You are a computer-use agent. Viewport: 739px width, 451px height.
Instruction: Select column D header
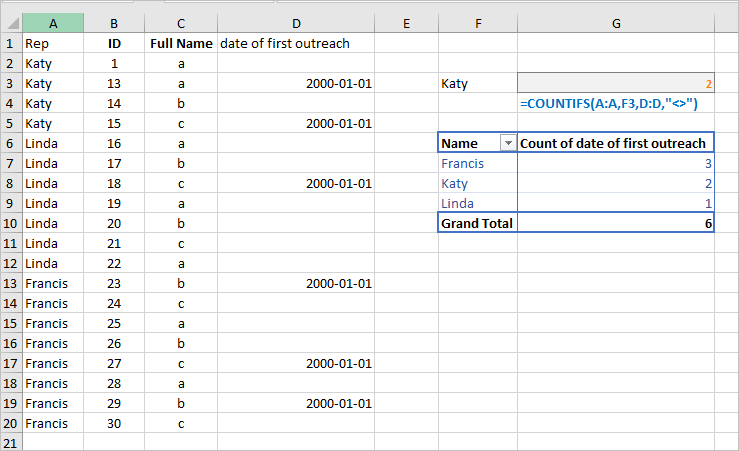point(296,23)
